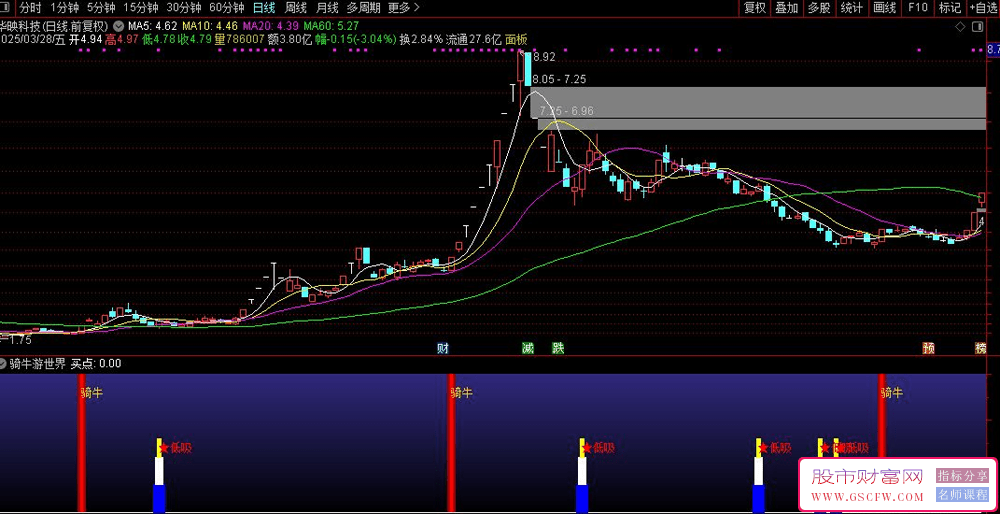Open the 多股 multi-stock view

[818, 8]
